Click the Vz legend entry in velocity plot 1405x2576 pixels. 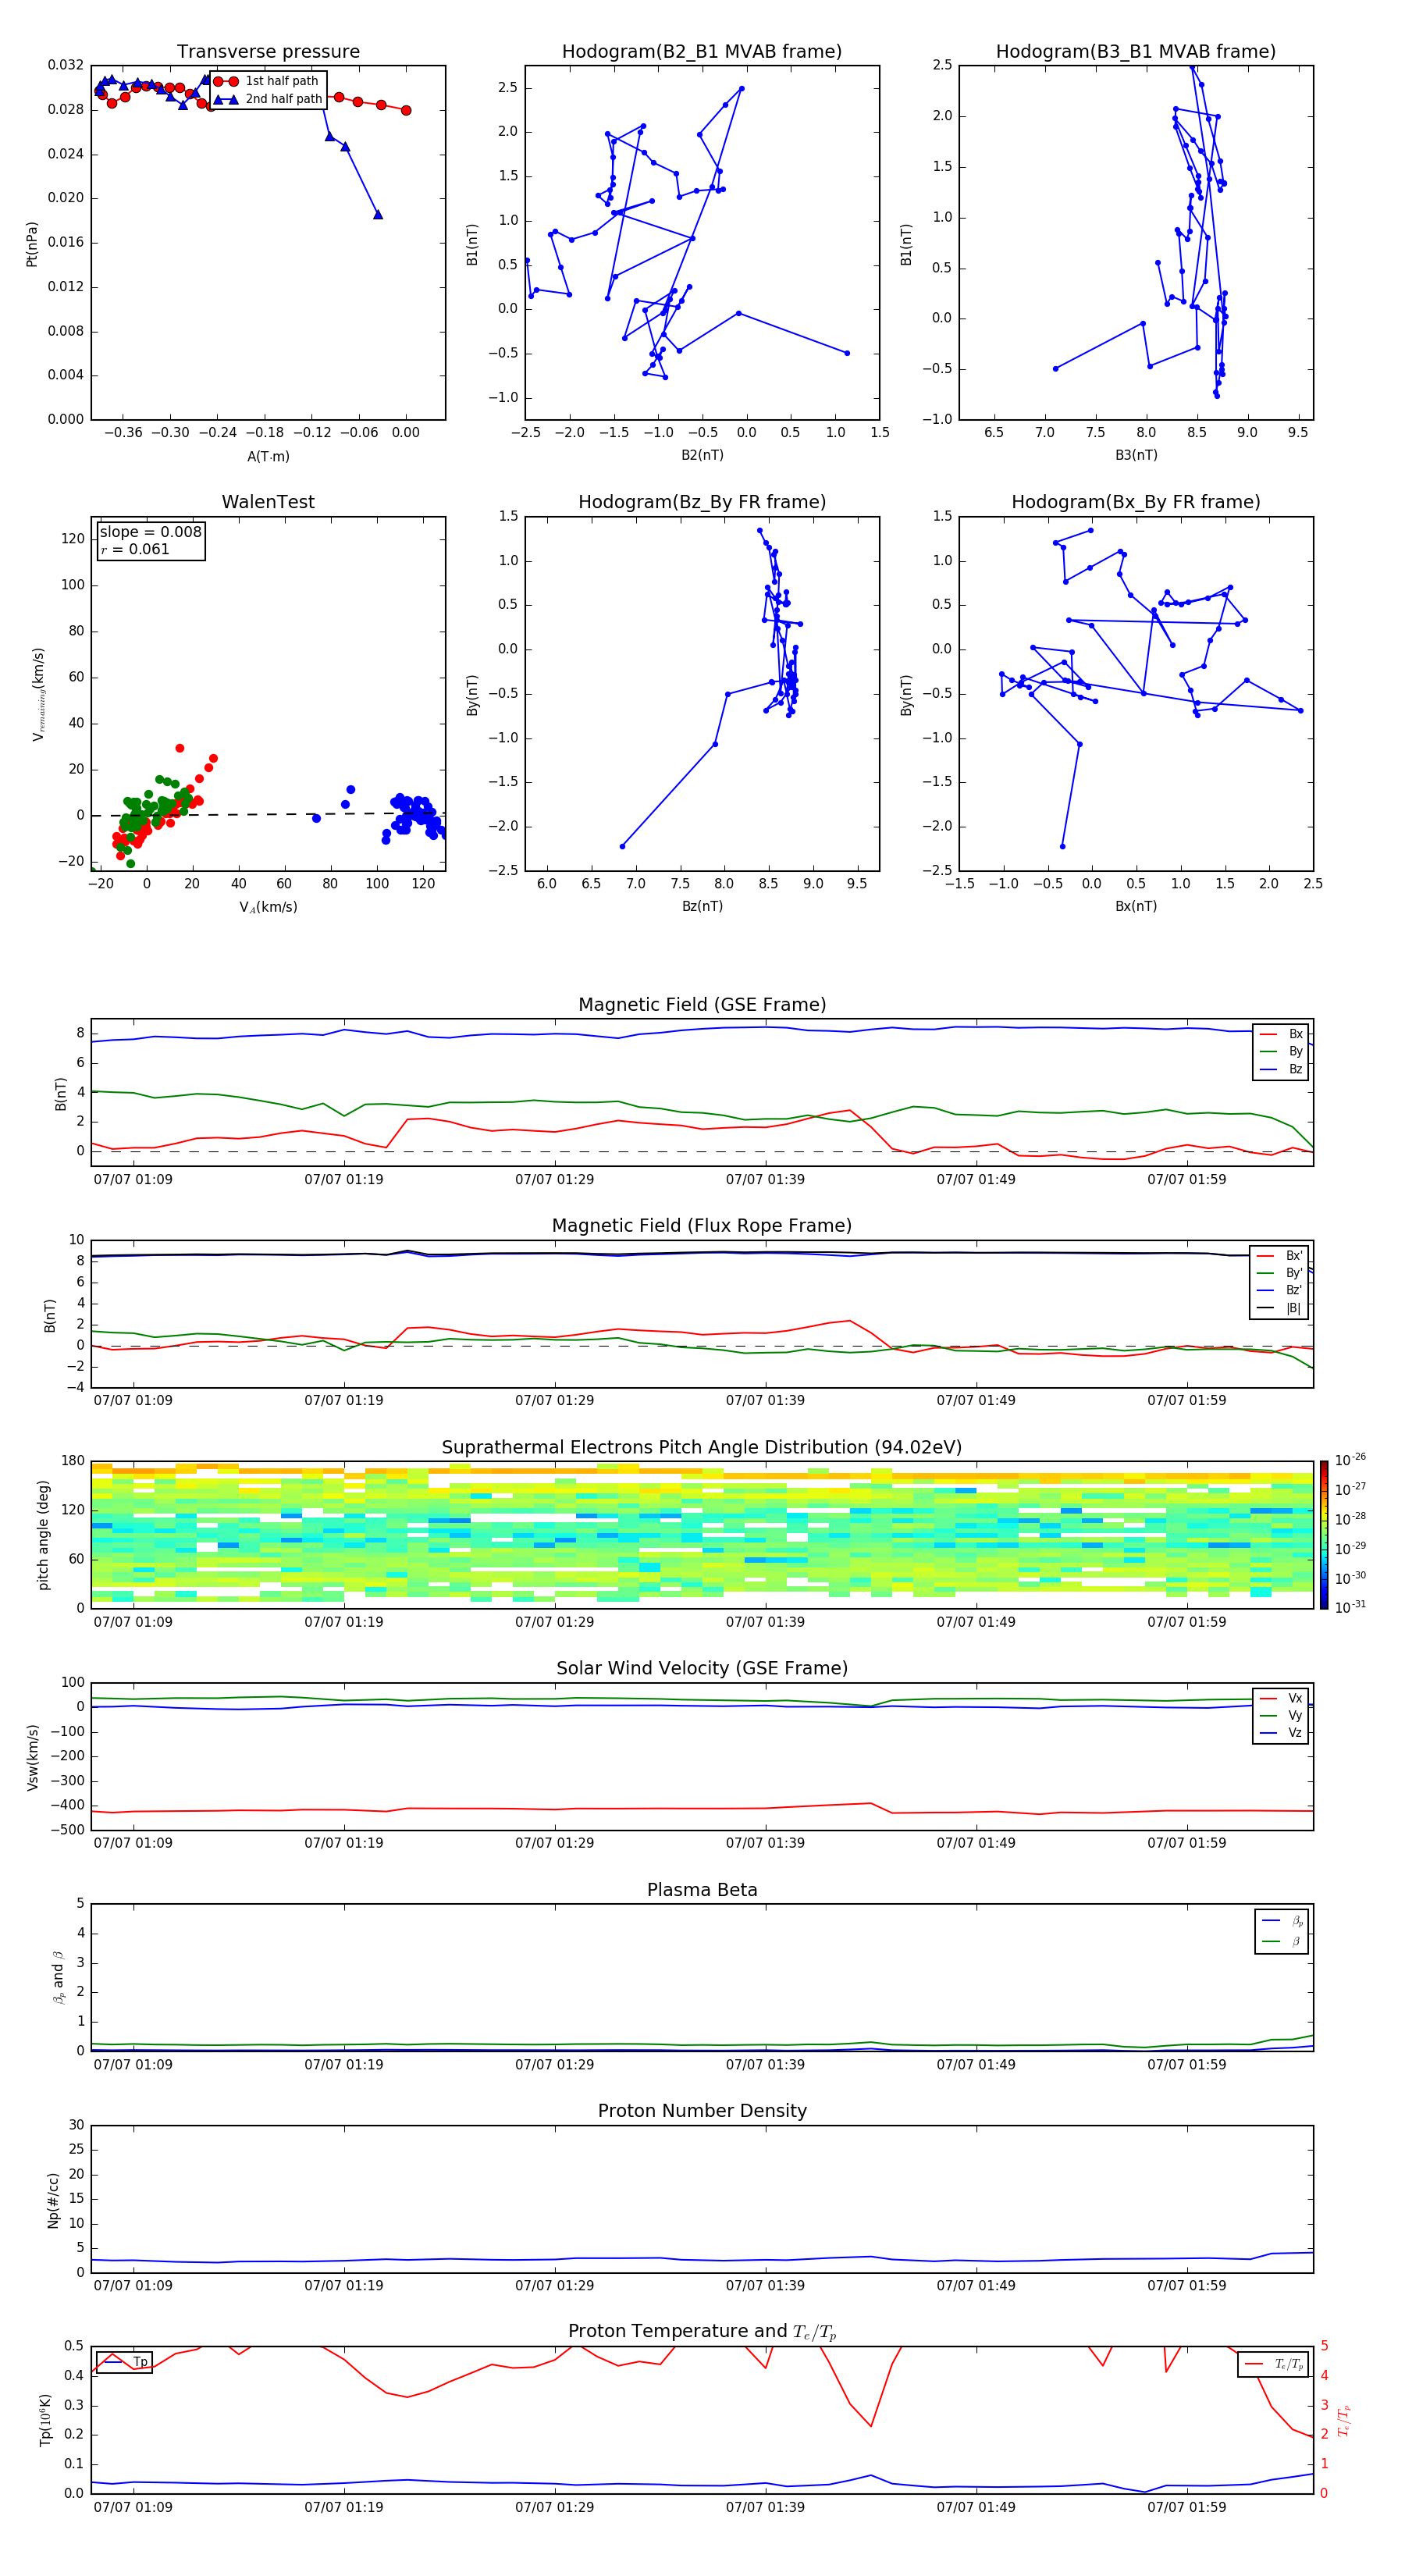tap(1282, 1733)
